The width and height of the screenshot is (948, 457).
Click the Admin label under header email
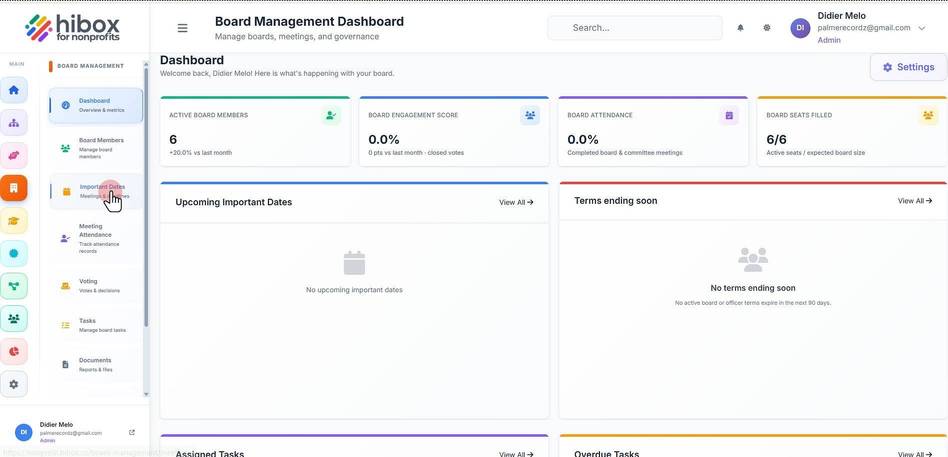pos(829,41)
